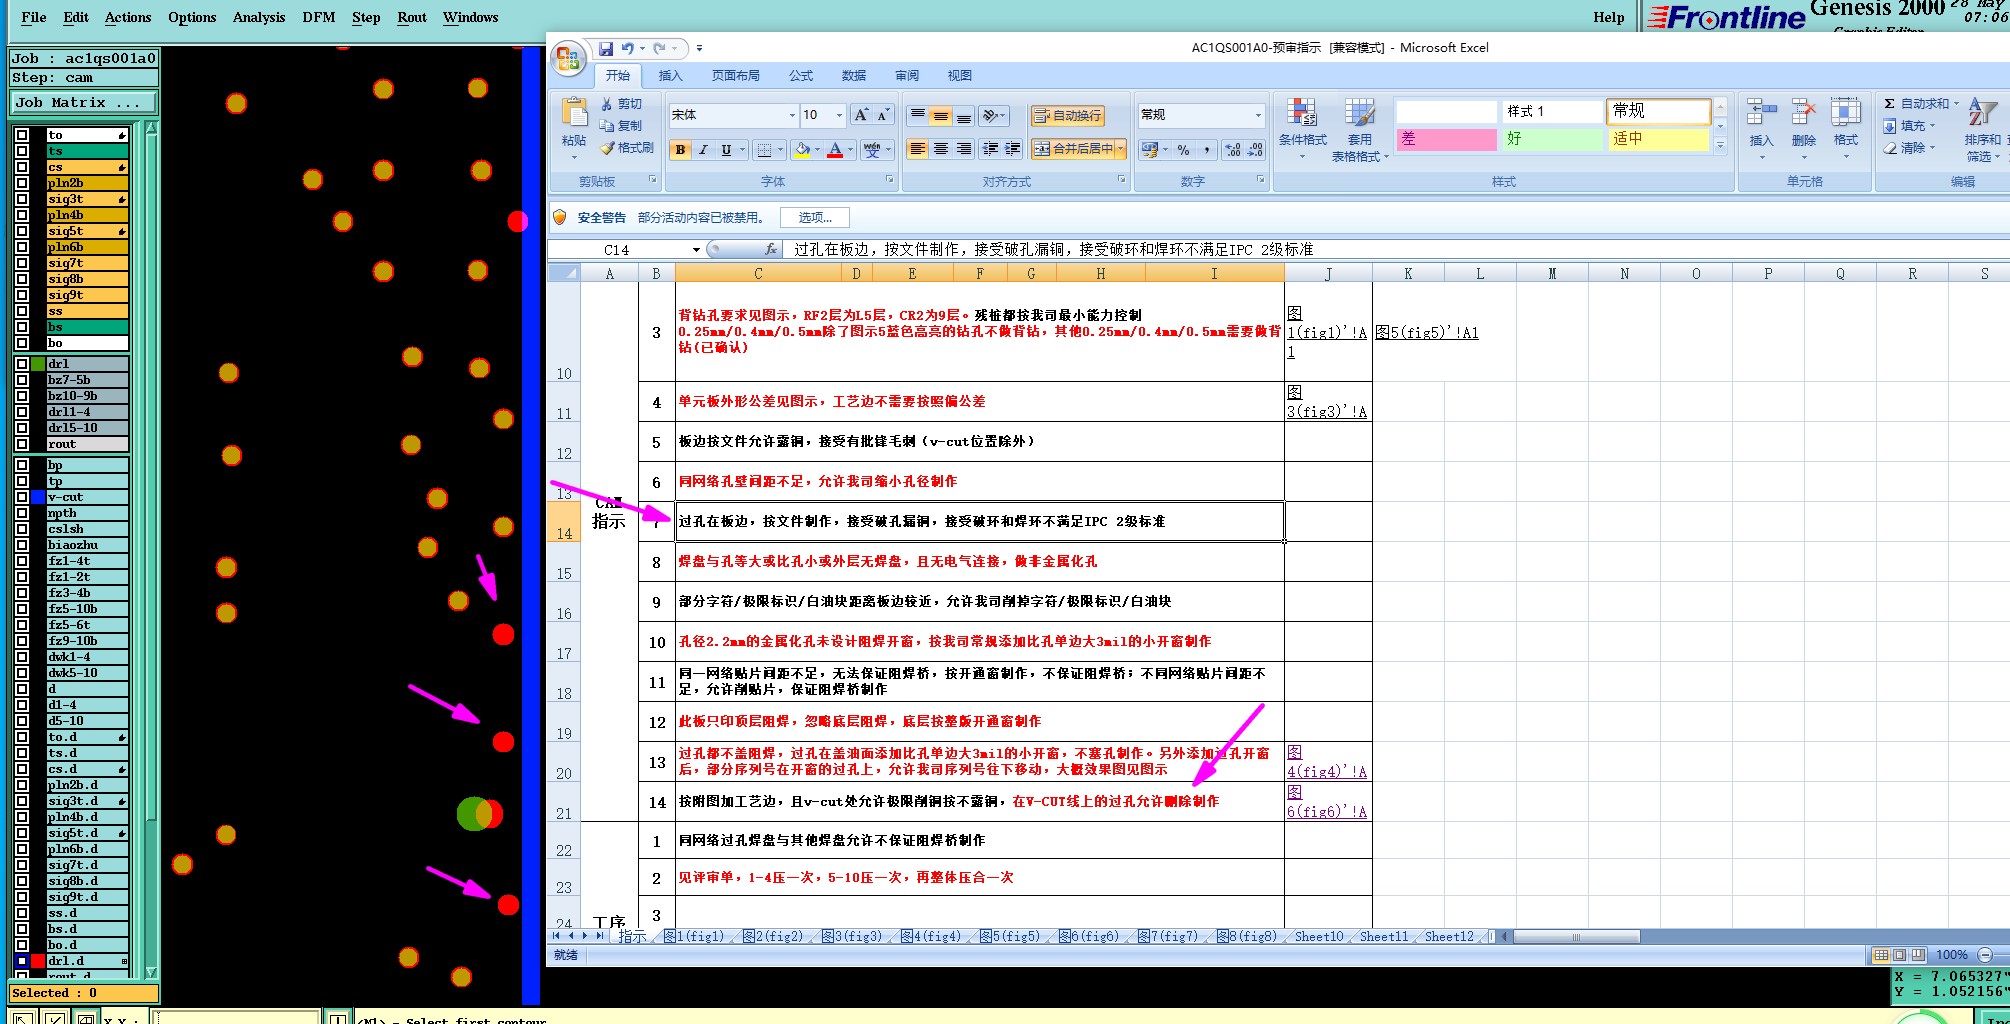This screenshot has height=1024, width=2010.
Task: Expand the Fill (填充) dropdown
Action: point(1932,126)
